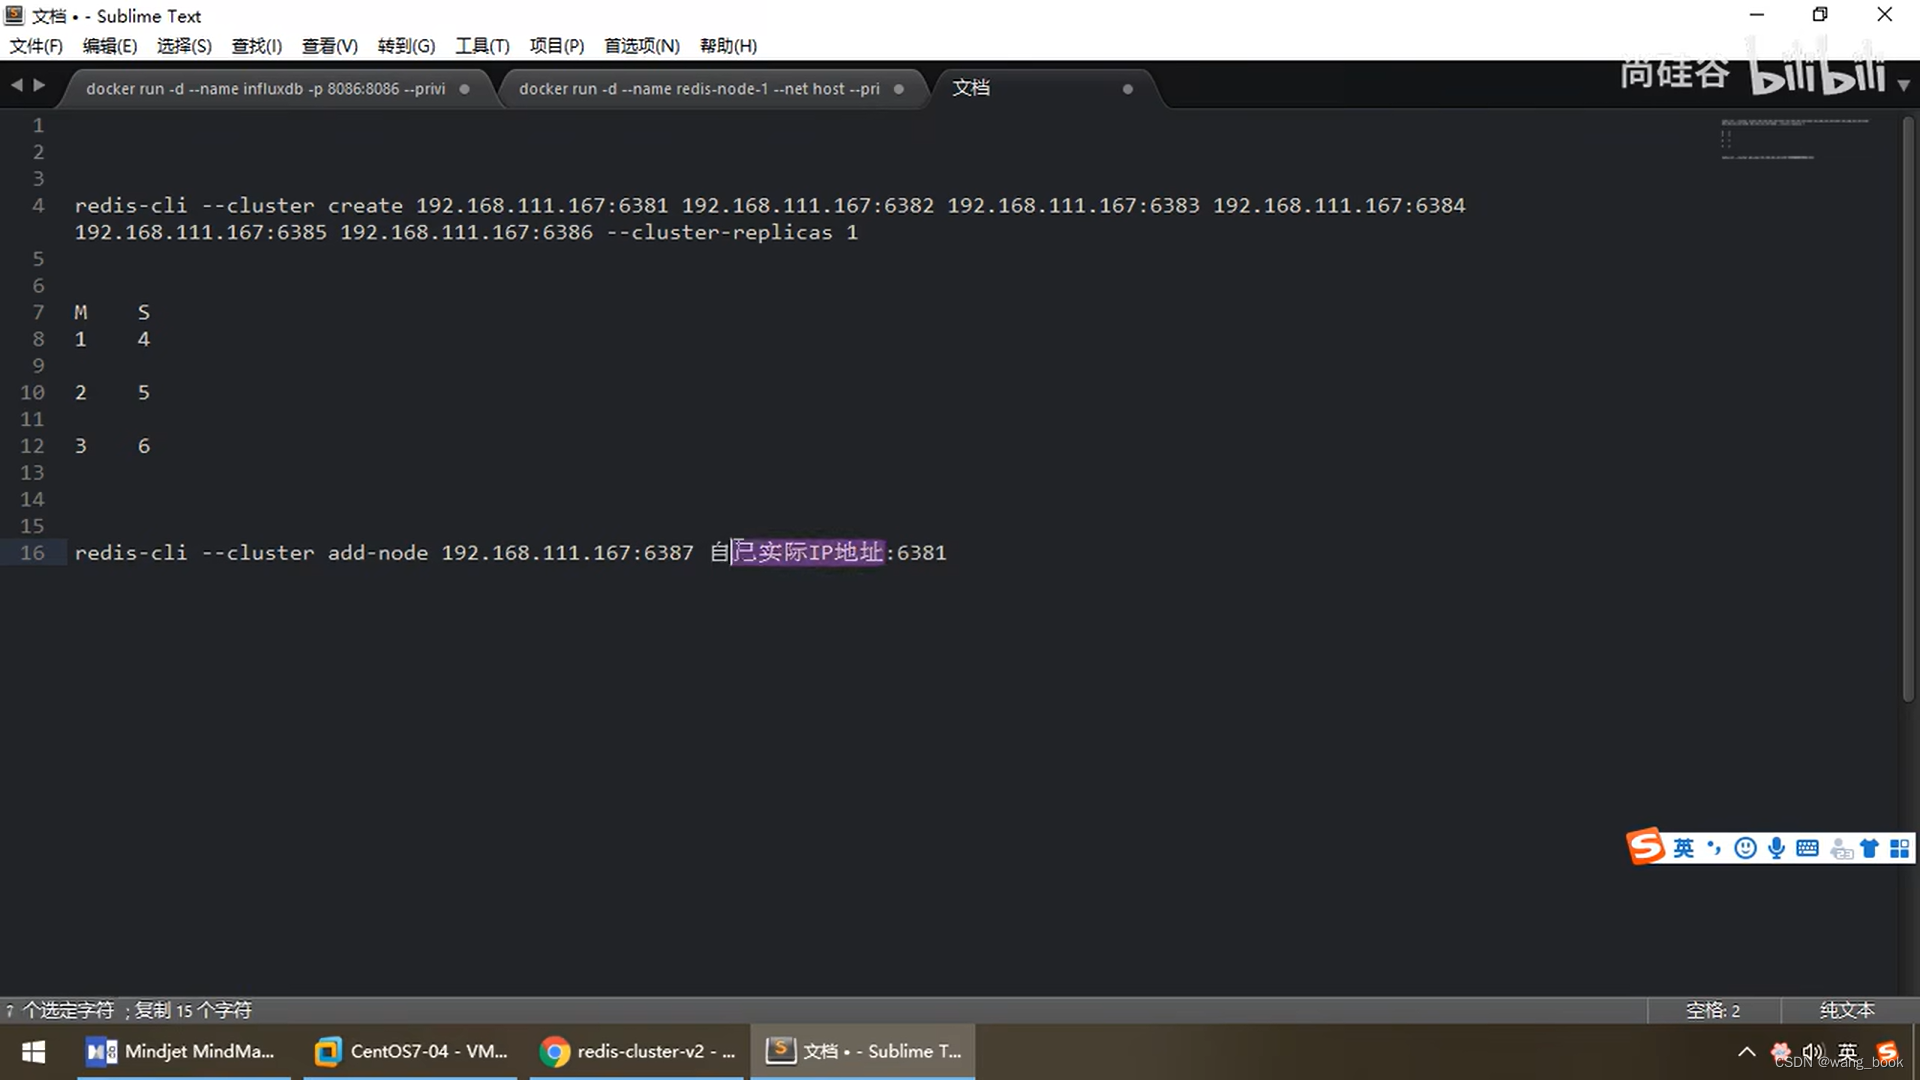Open the 首选项(N) menu
Image resolution: width=1920 pixels, height=1080 pixels.
click(641, 46)
